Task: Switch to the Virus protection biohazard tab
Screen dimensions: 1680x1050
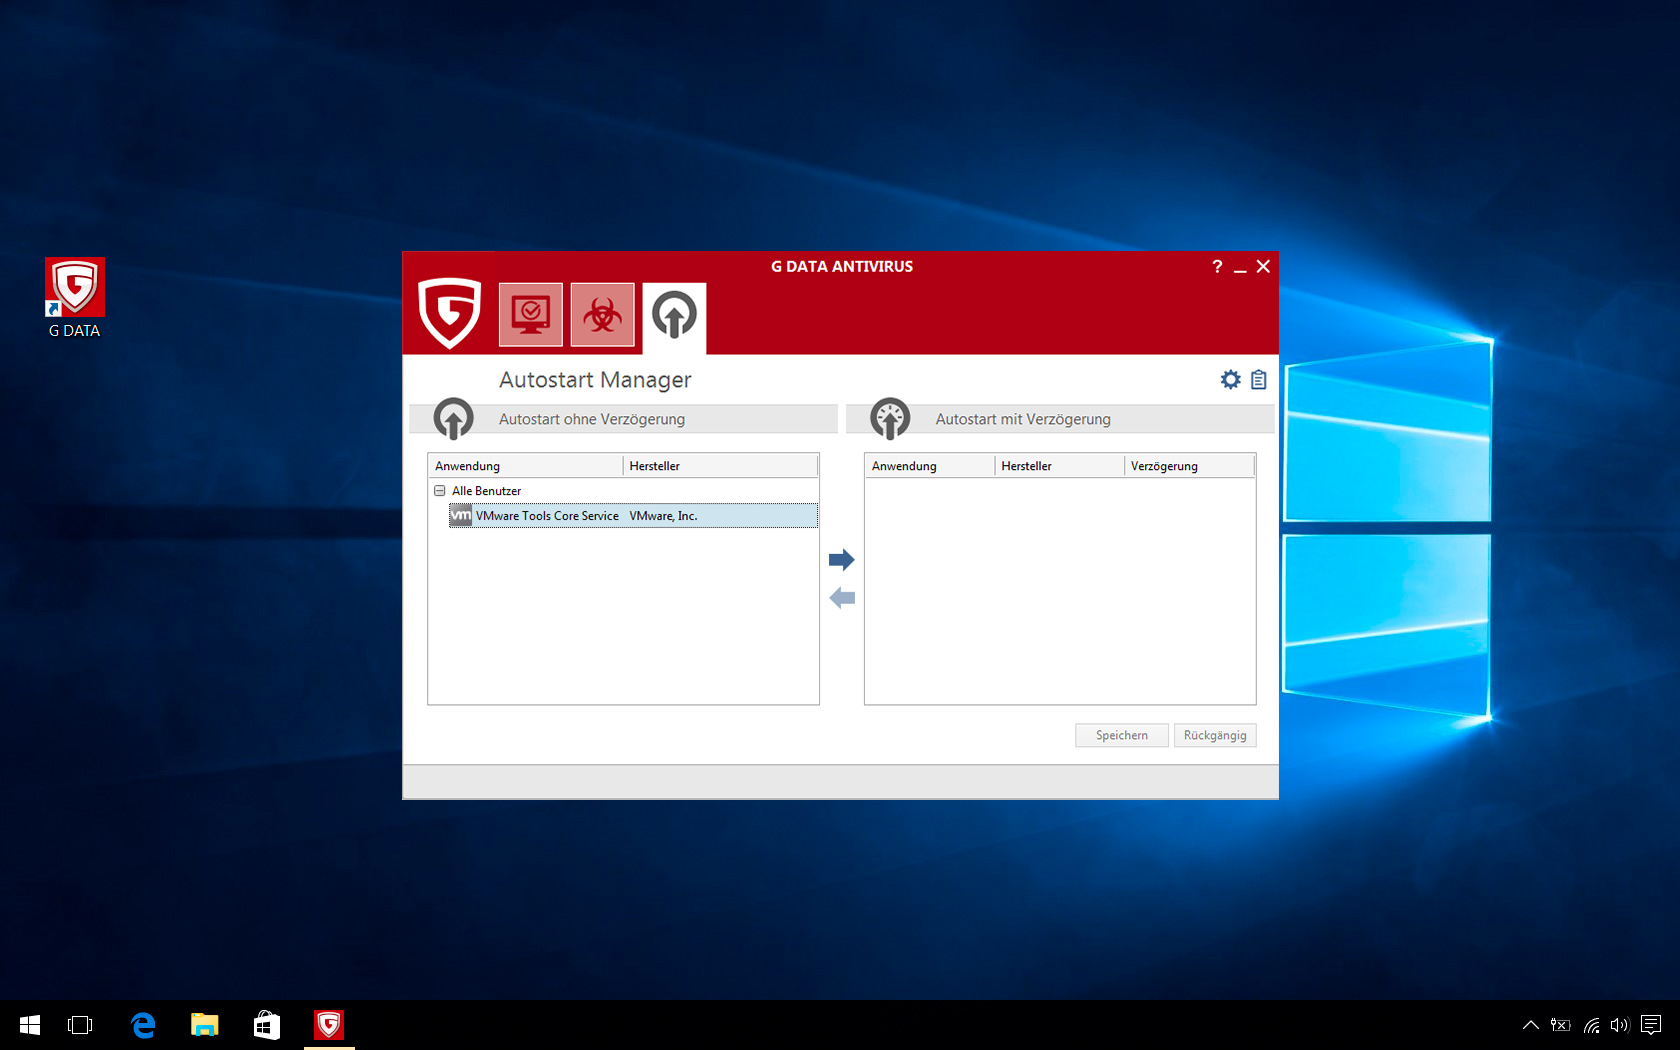Action: point(602,315)
